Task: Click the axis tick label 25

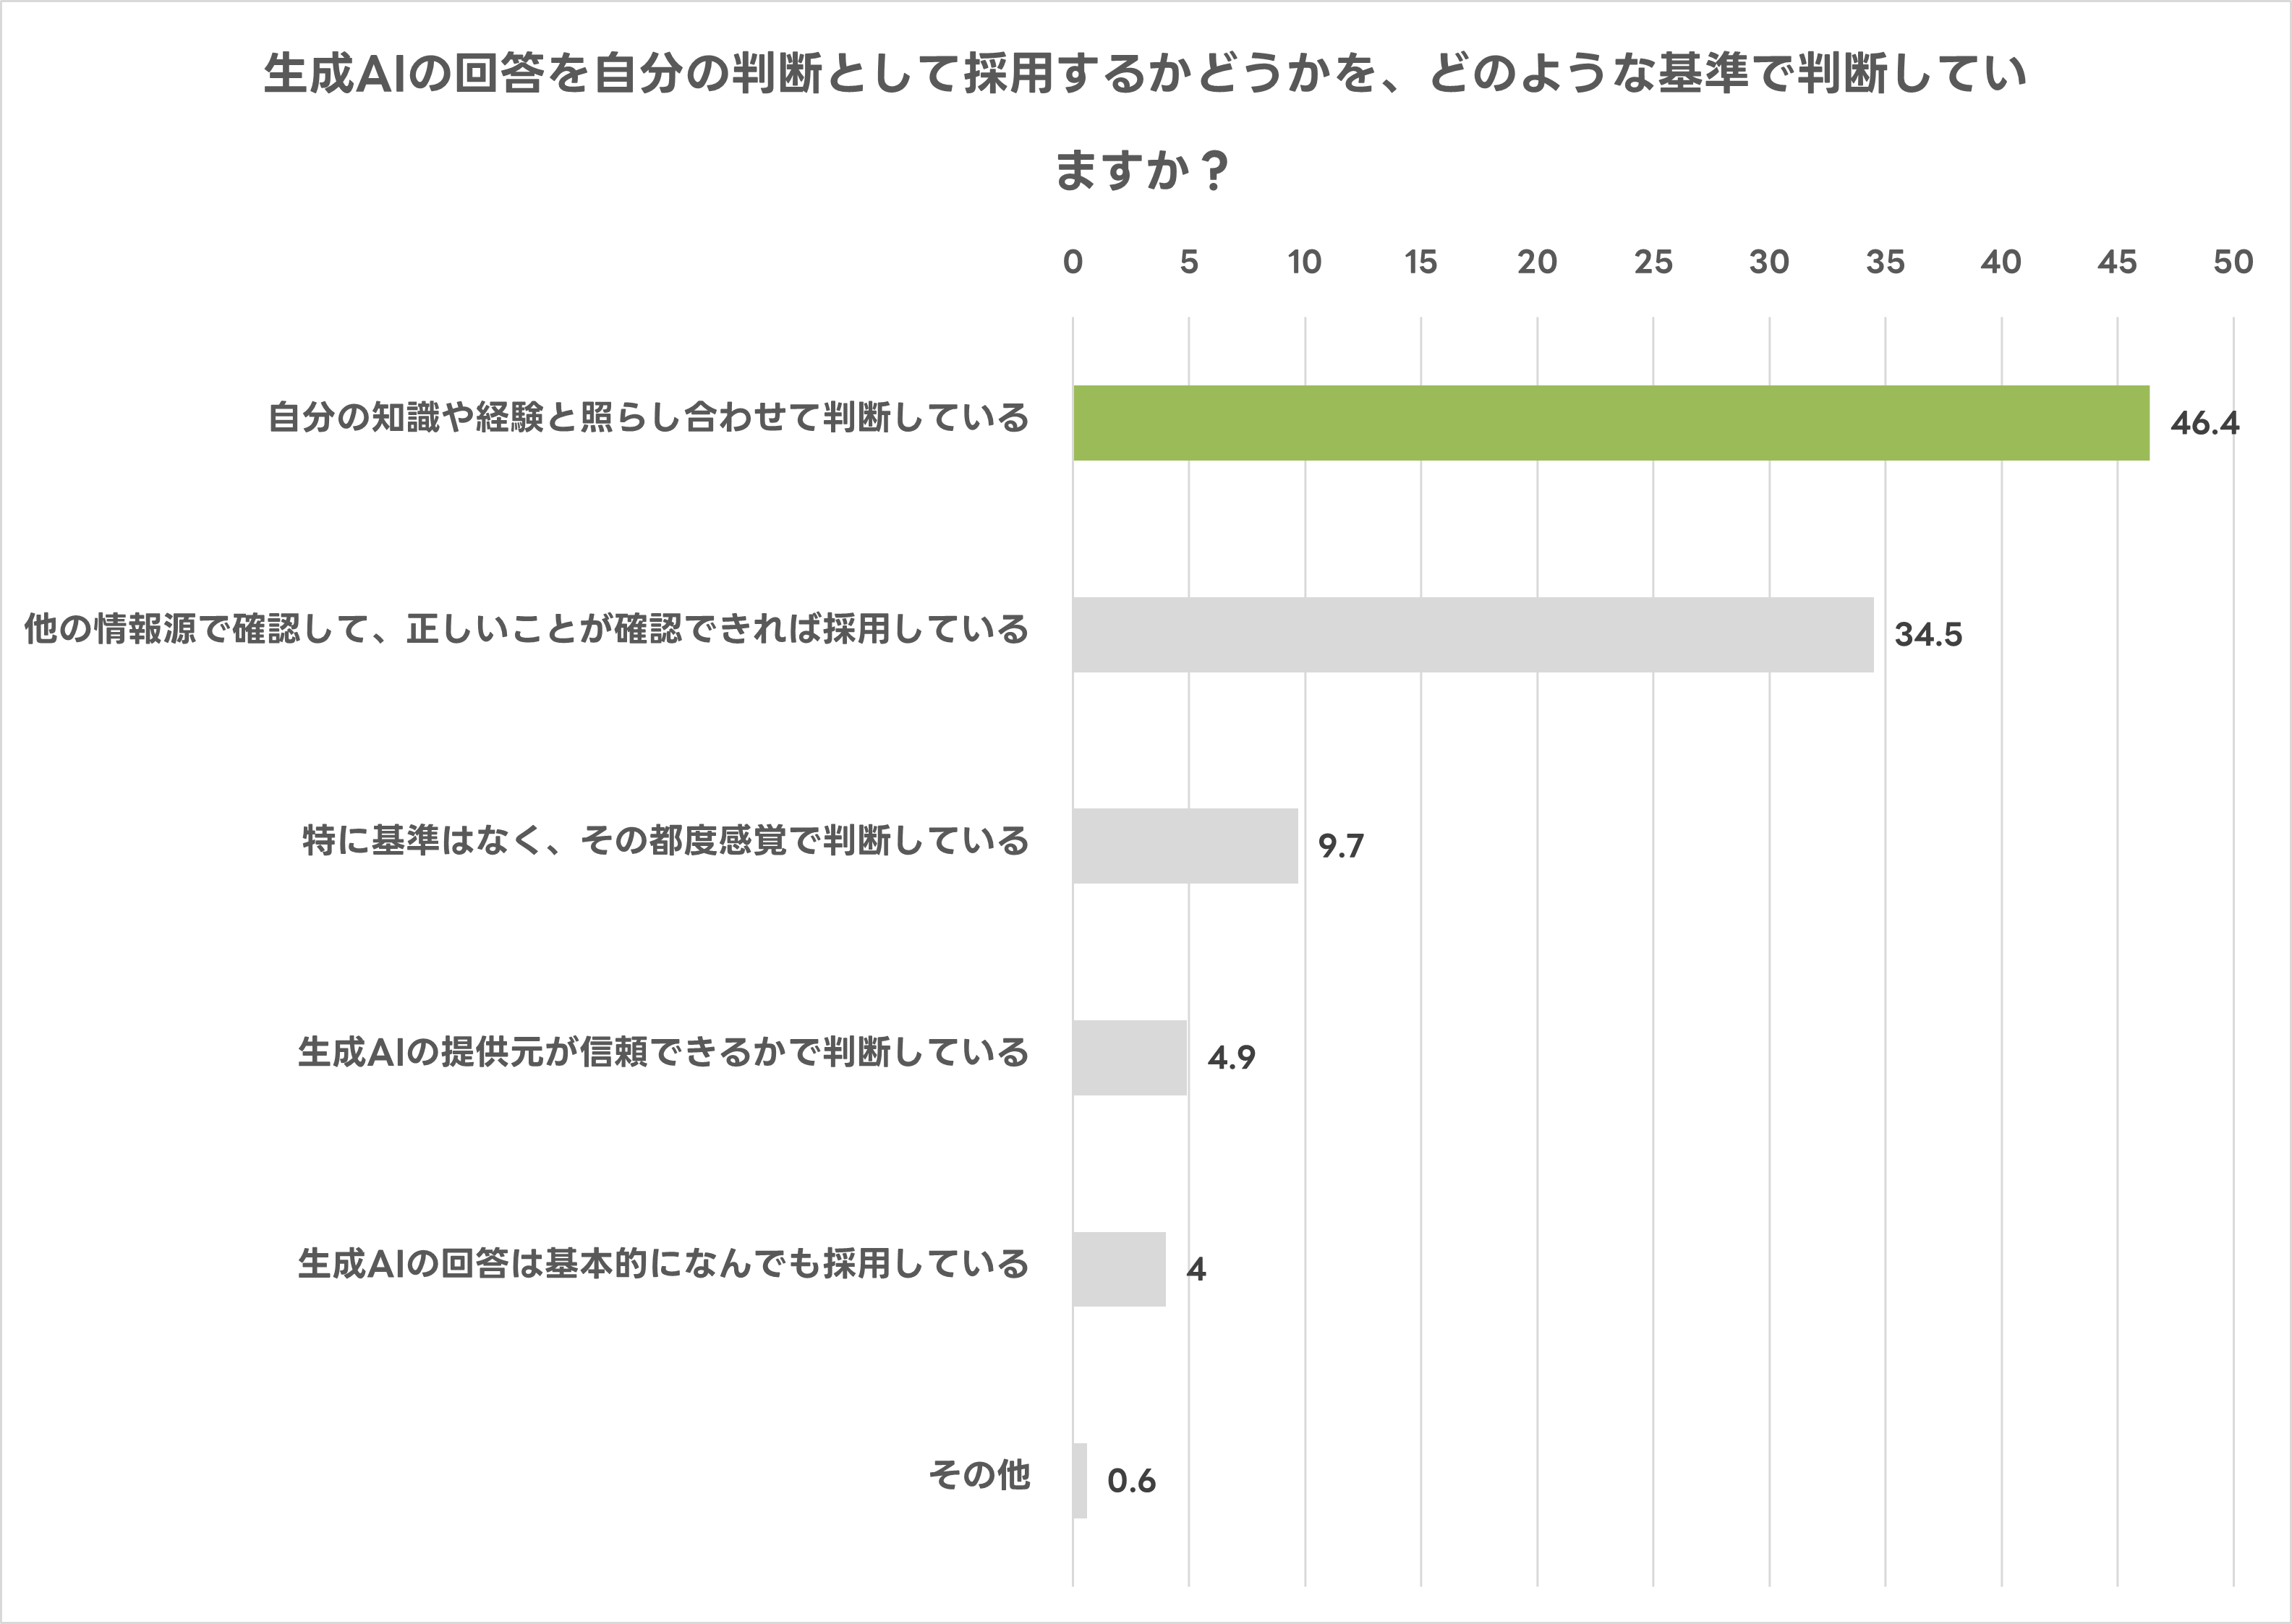Action: tap(1652, 262)
